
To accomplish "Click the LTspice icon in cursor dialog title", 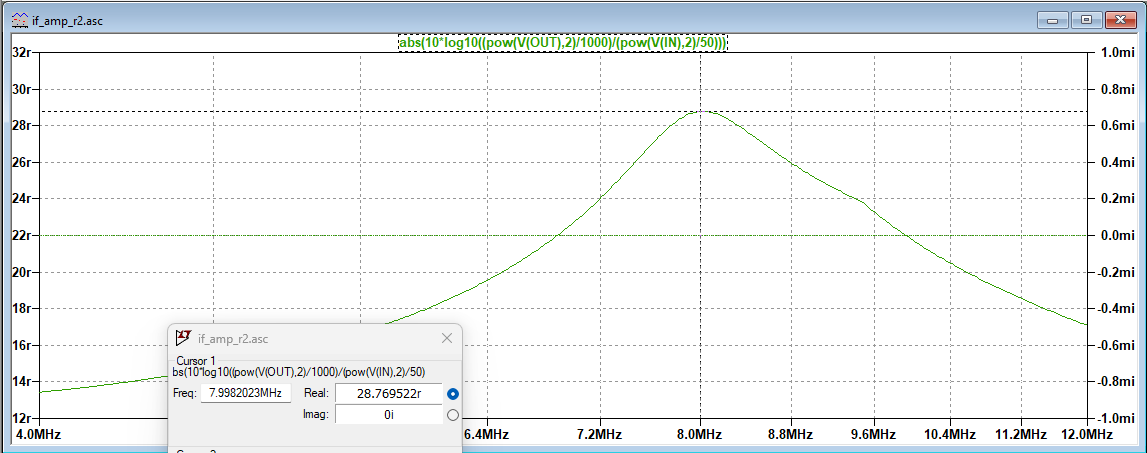I will point(183,338).
